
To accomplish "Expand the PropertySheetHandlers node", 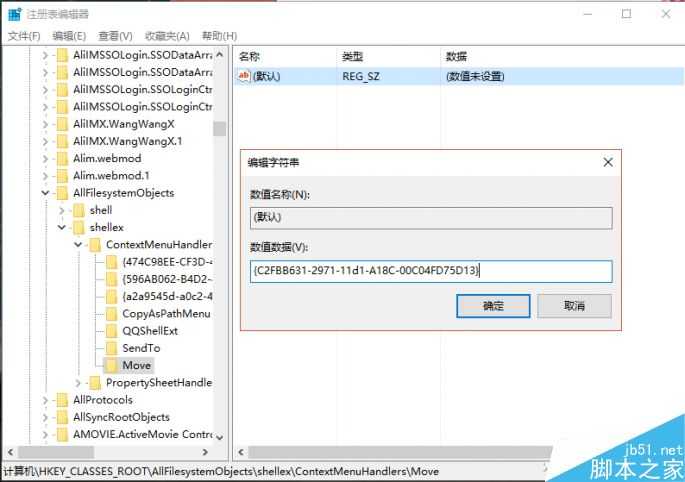I will click(79, 383).
